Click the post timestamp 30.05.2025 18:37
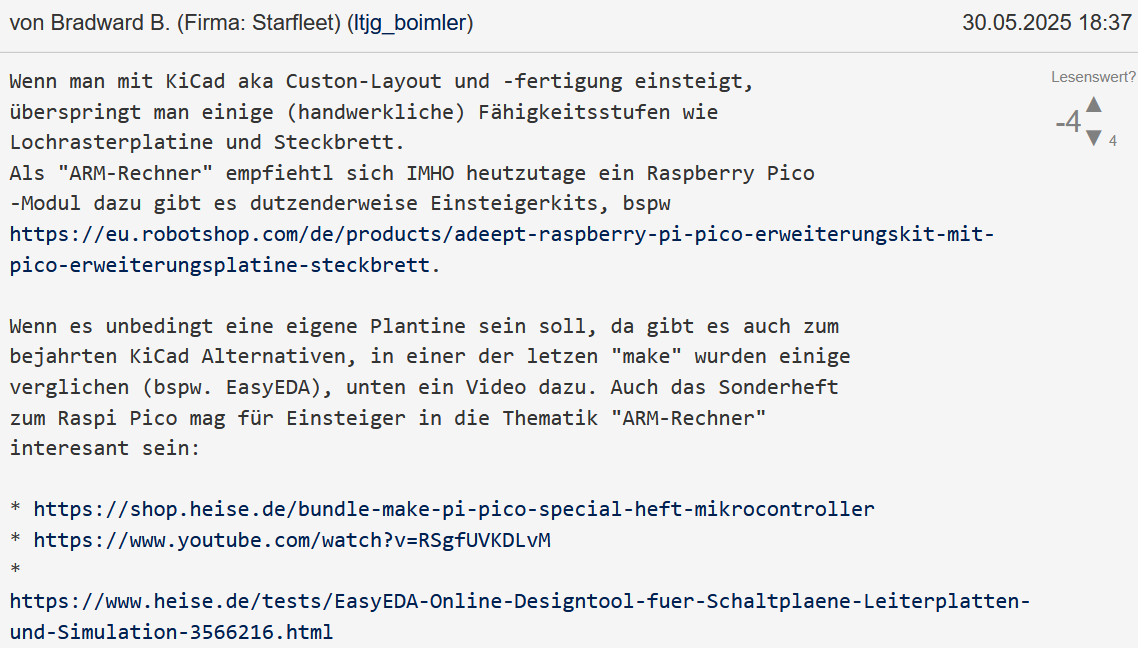 (x=1047, y=23)
